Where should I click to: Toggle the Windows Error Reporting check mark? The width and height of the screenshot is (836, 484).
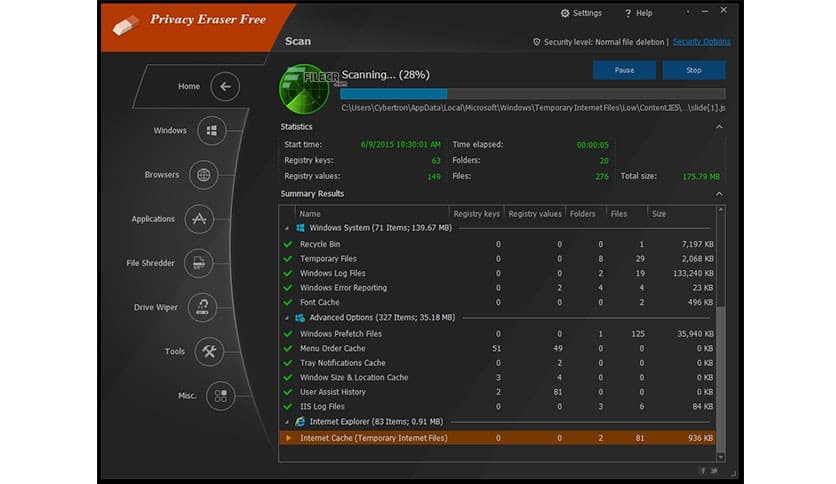click(288, 288)
